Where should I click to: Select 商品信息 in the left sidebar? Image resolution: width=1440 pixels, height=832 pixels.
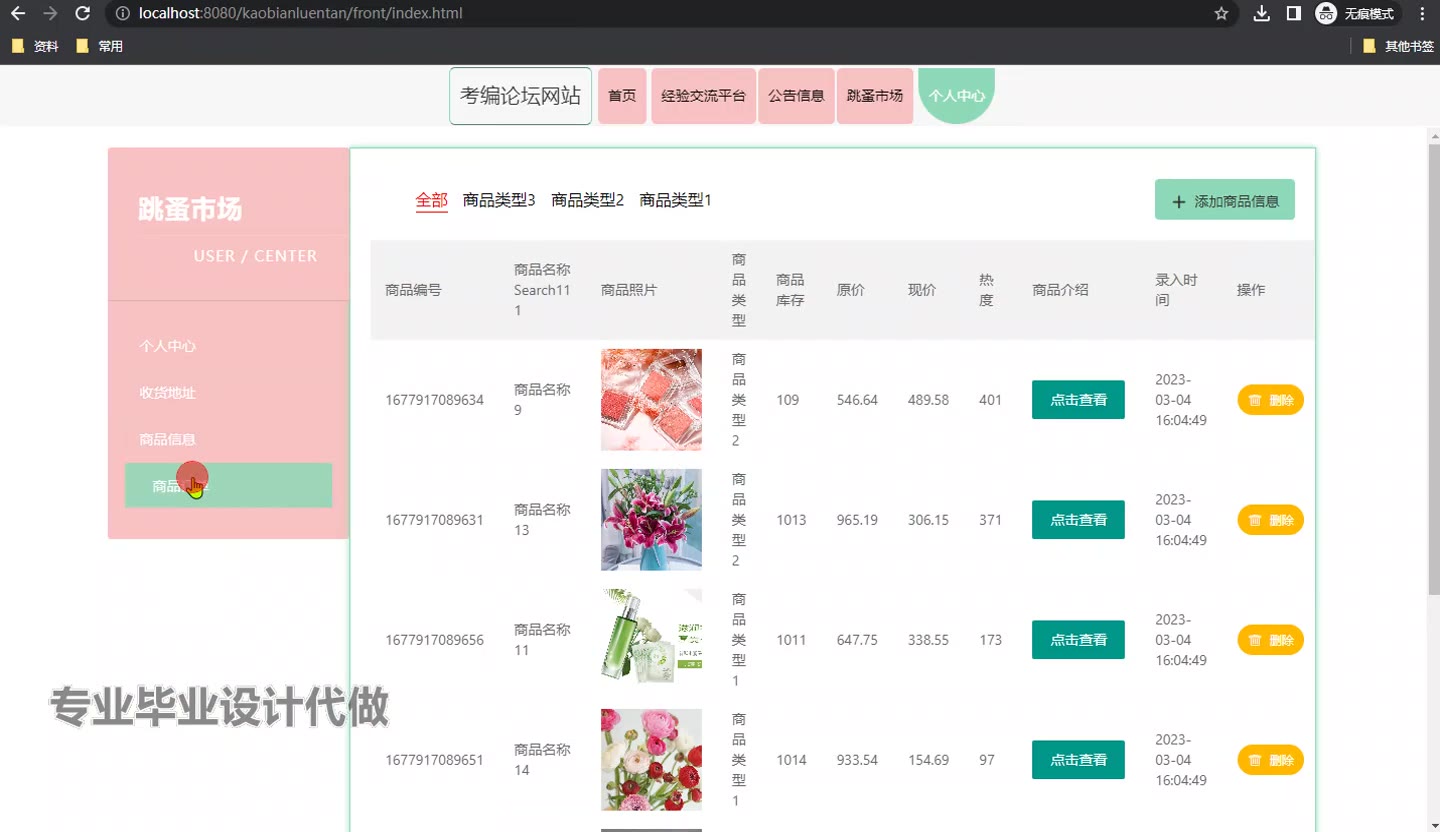(168, 439)
